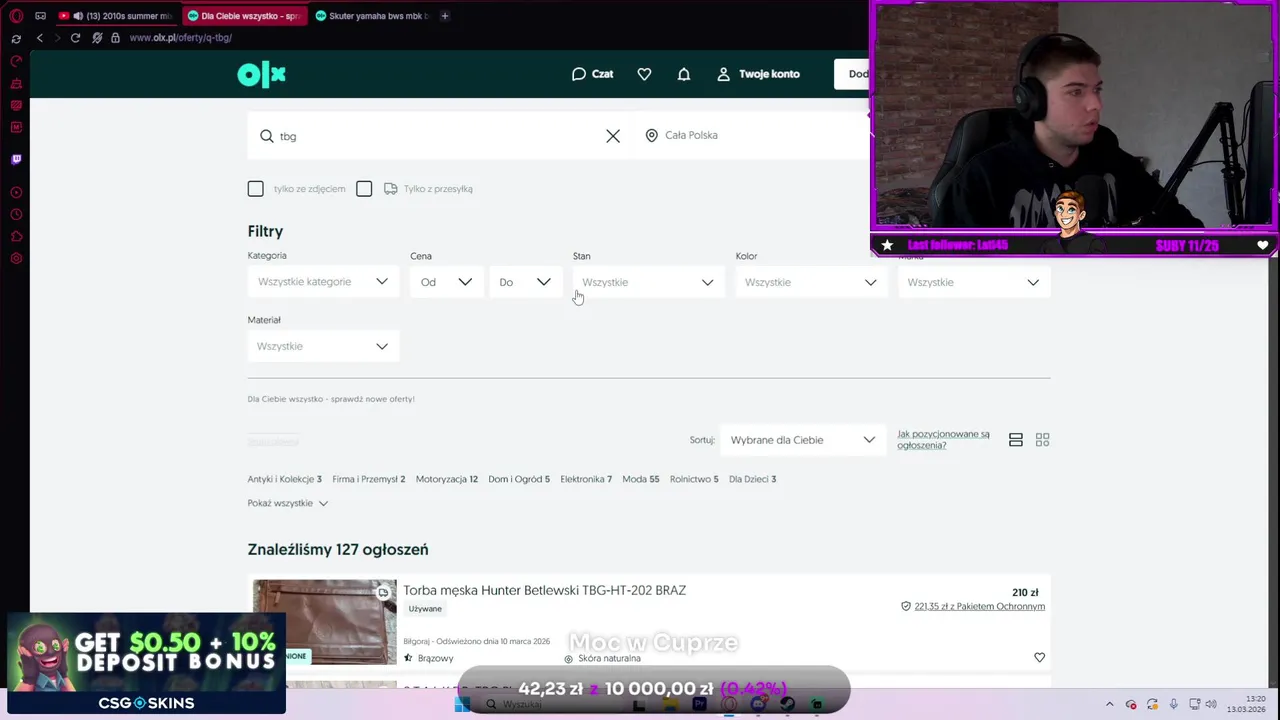This screenshot has height=720, width=1280.
Task: Click the search field containing 'tbg'
Action: click(440, 136)
